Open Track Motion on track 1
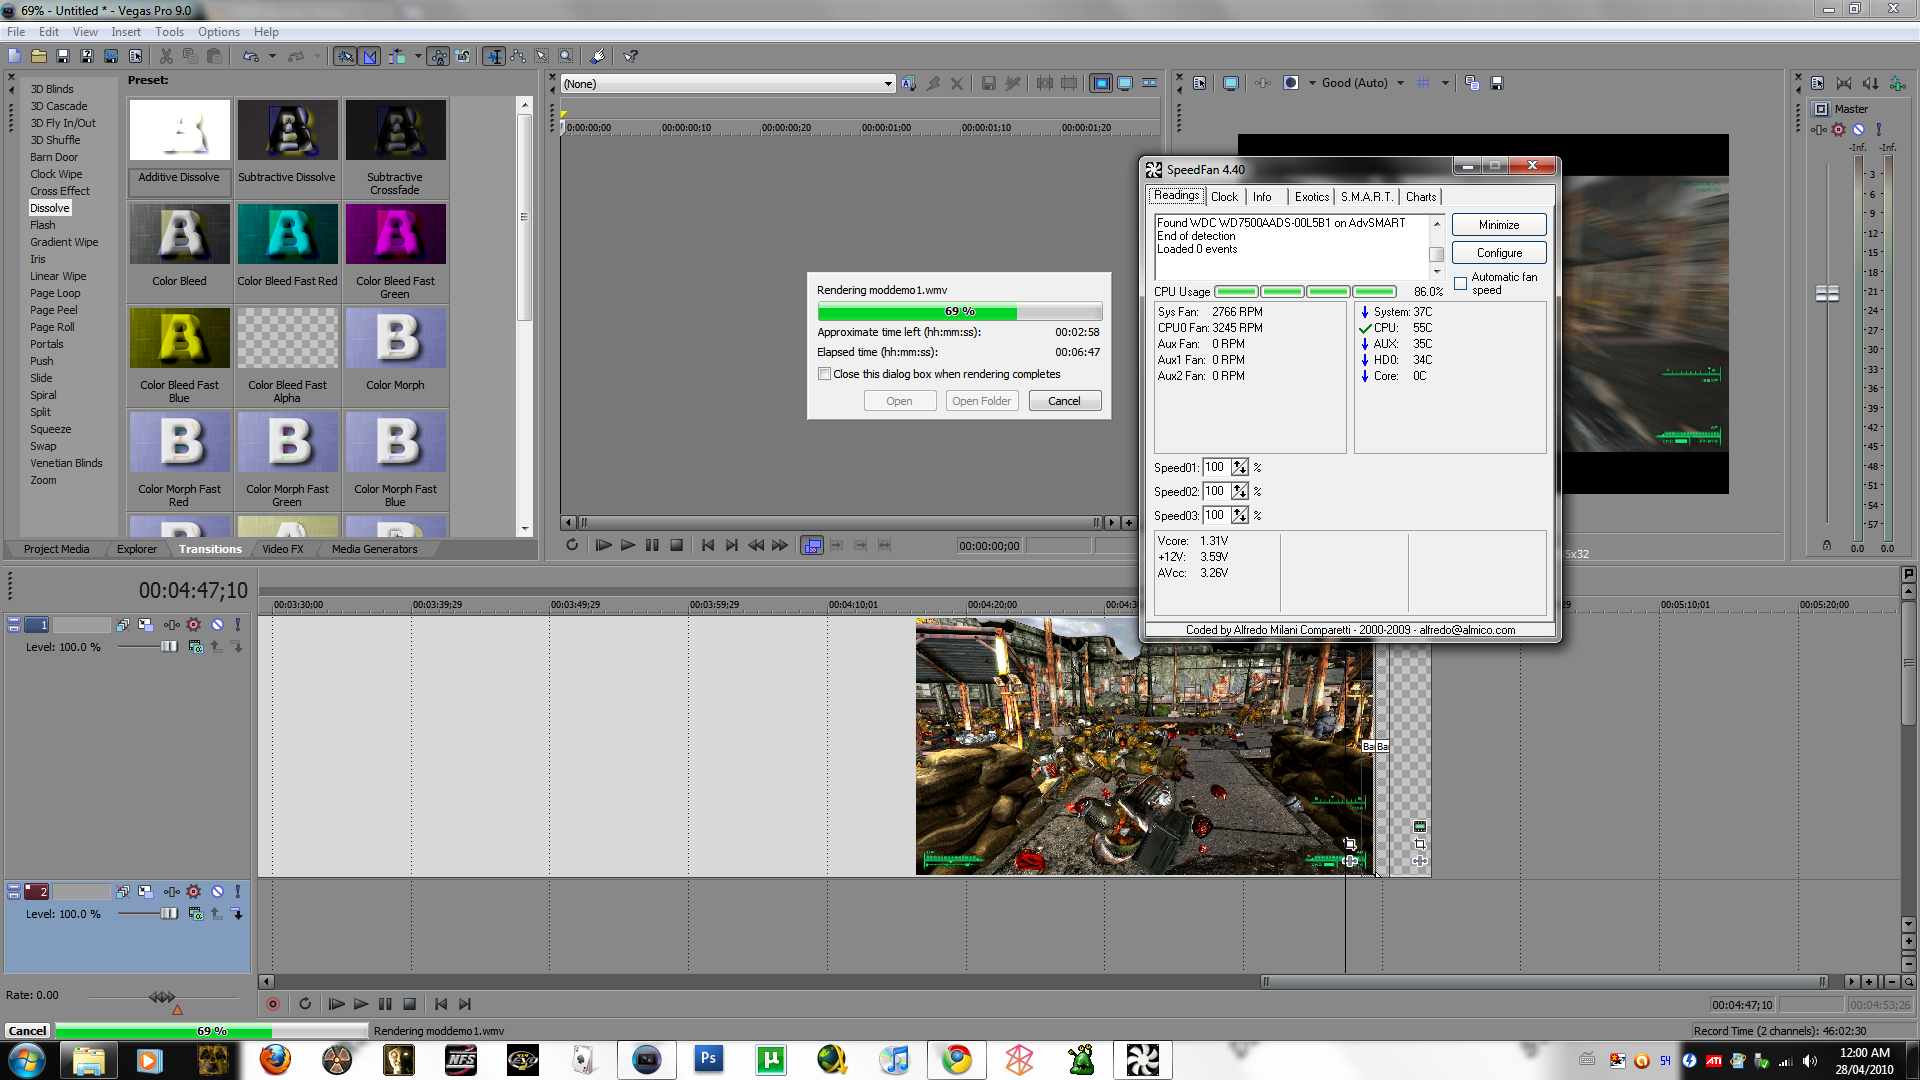1920x1080 pixels. (145, 624)
